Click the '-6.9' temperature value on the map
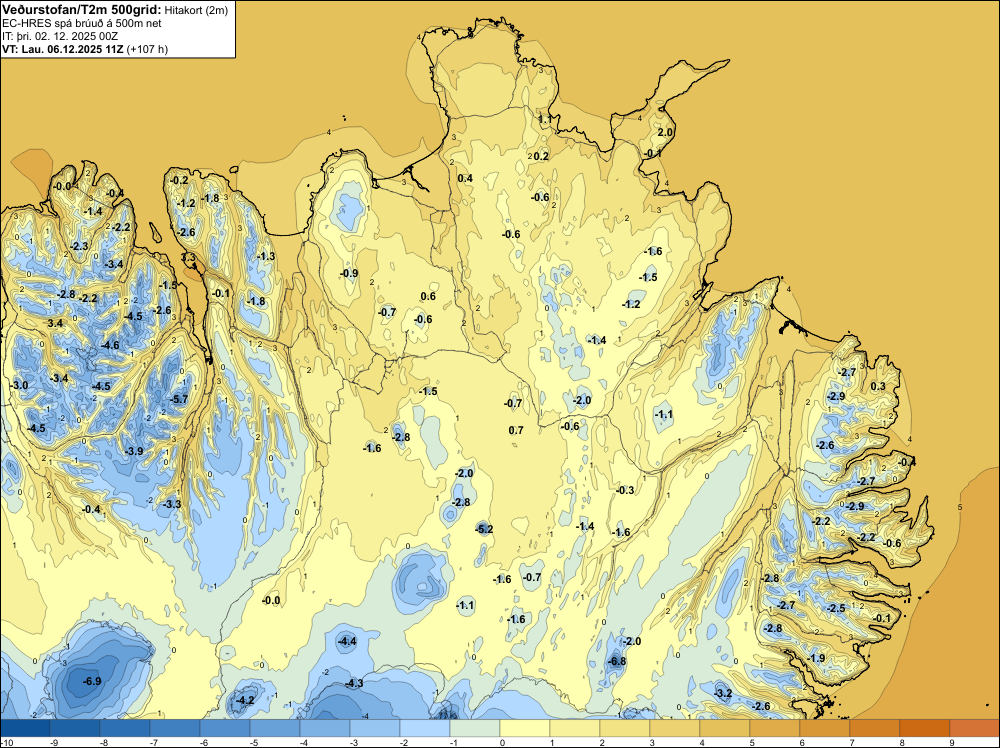Screen dimensions: 1000x748 coord(92,681)
